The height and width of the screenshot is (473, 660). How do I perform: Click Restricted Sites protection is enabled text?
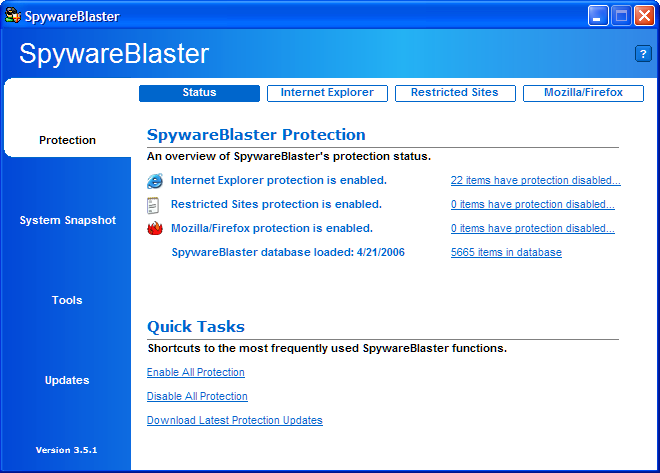pyautogui.click(x=276, y=204)
